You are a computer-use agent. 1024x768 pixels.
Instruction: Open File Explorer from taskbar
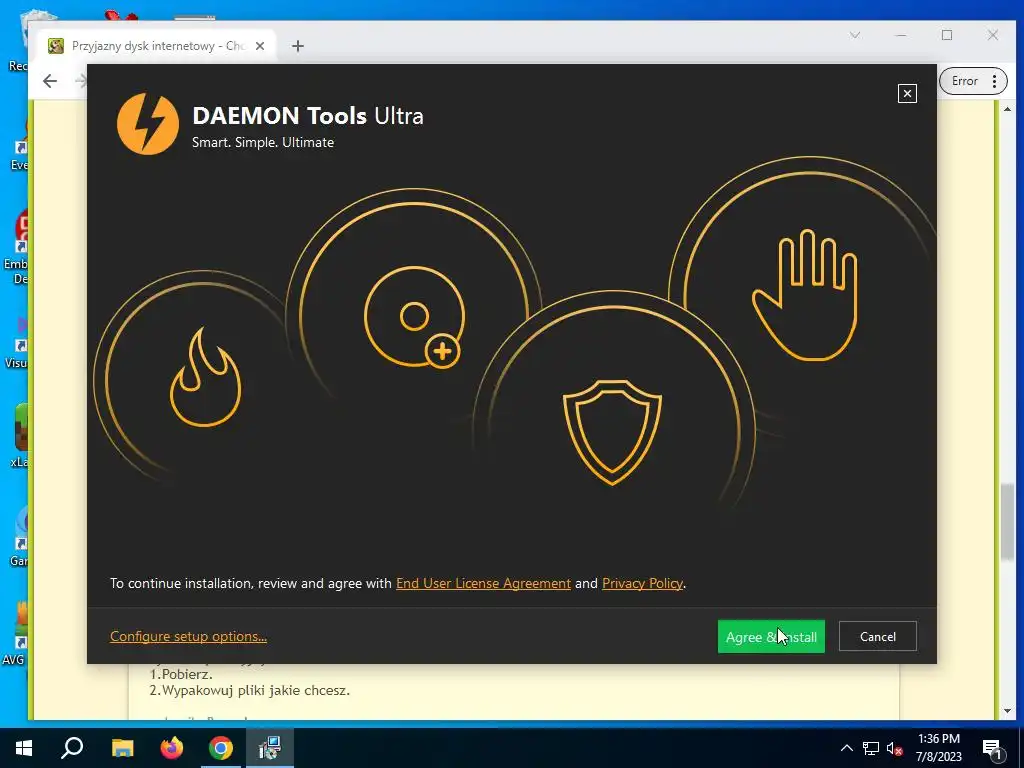click(x=122, y=748)
